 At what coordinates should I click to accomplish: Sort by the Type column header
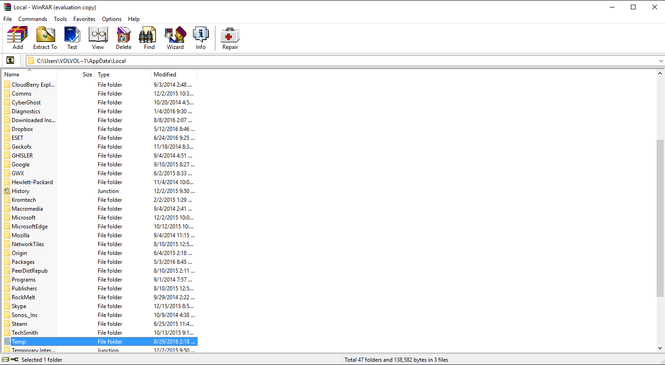123,75
